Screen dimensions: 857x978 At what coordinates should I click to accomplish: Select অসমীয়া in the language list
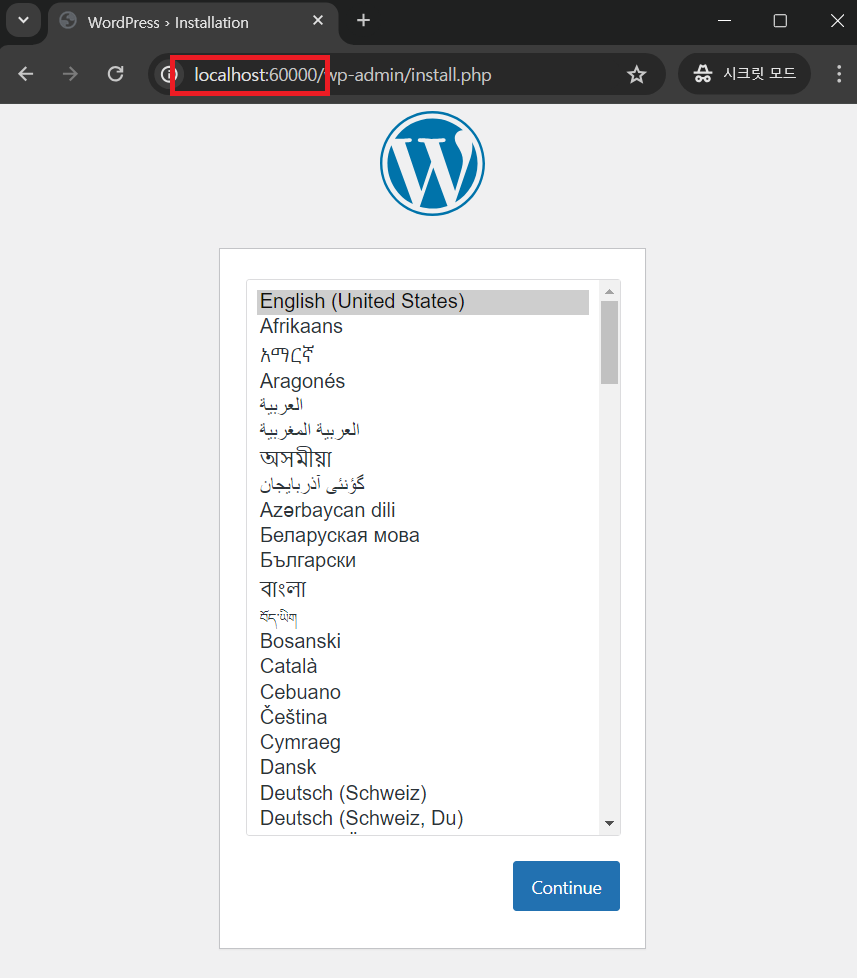pos(423,458)
